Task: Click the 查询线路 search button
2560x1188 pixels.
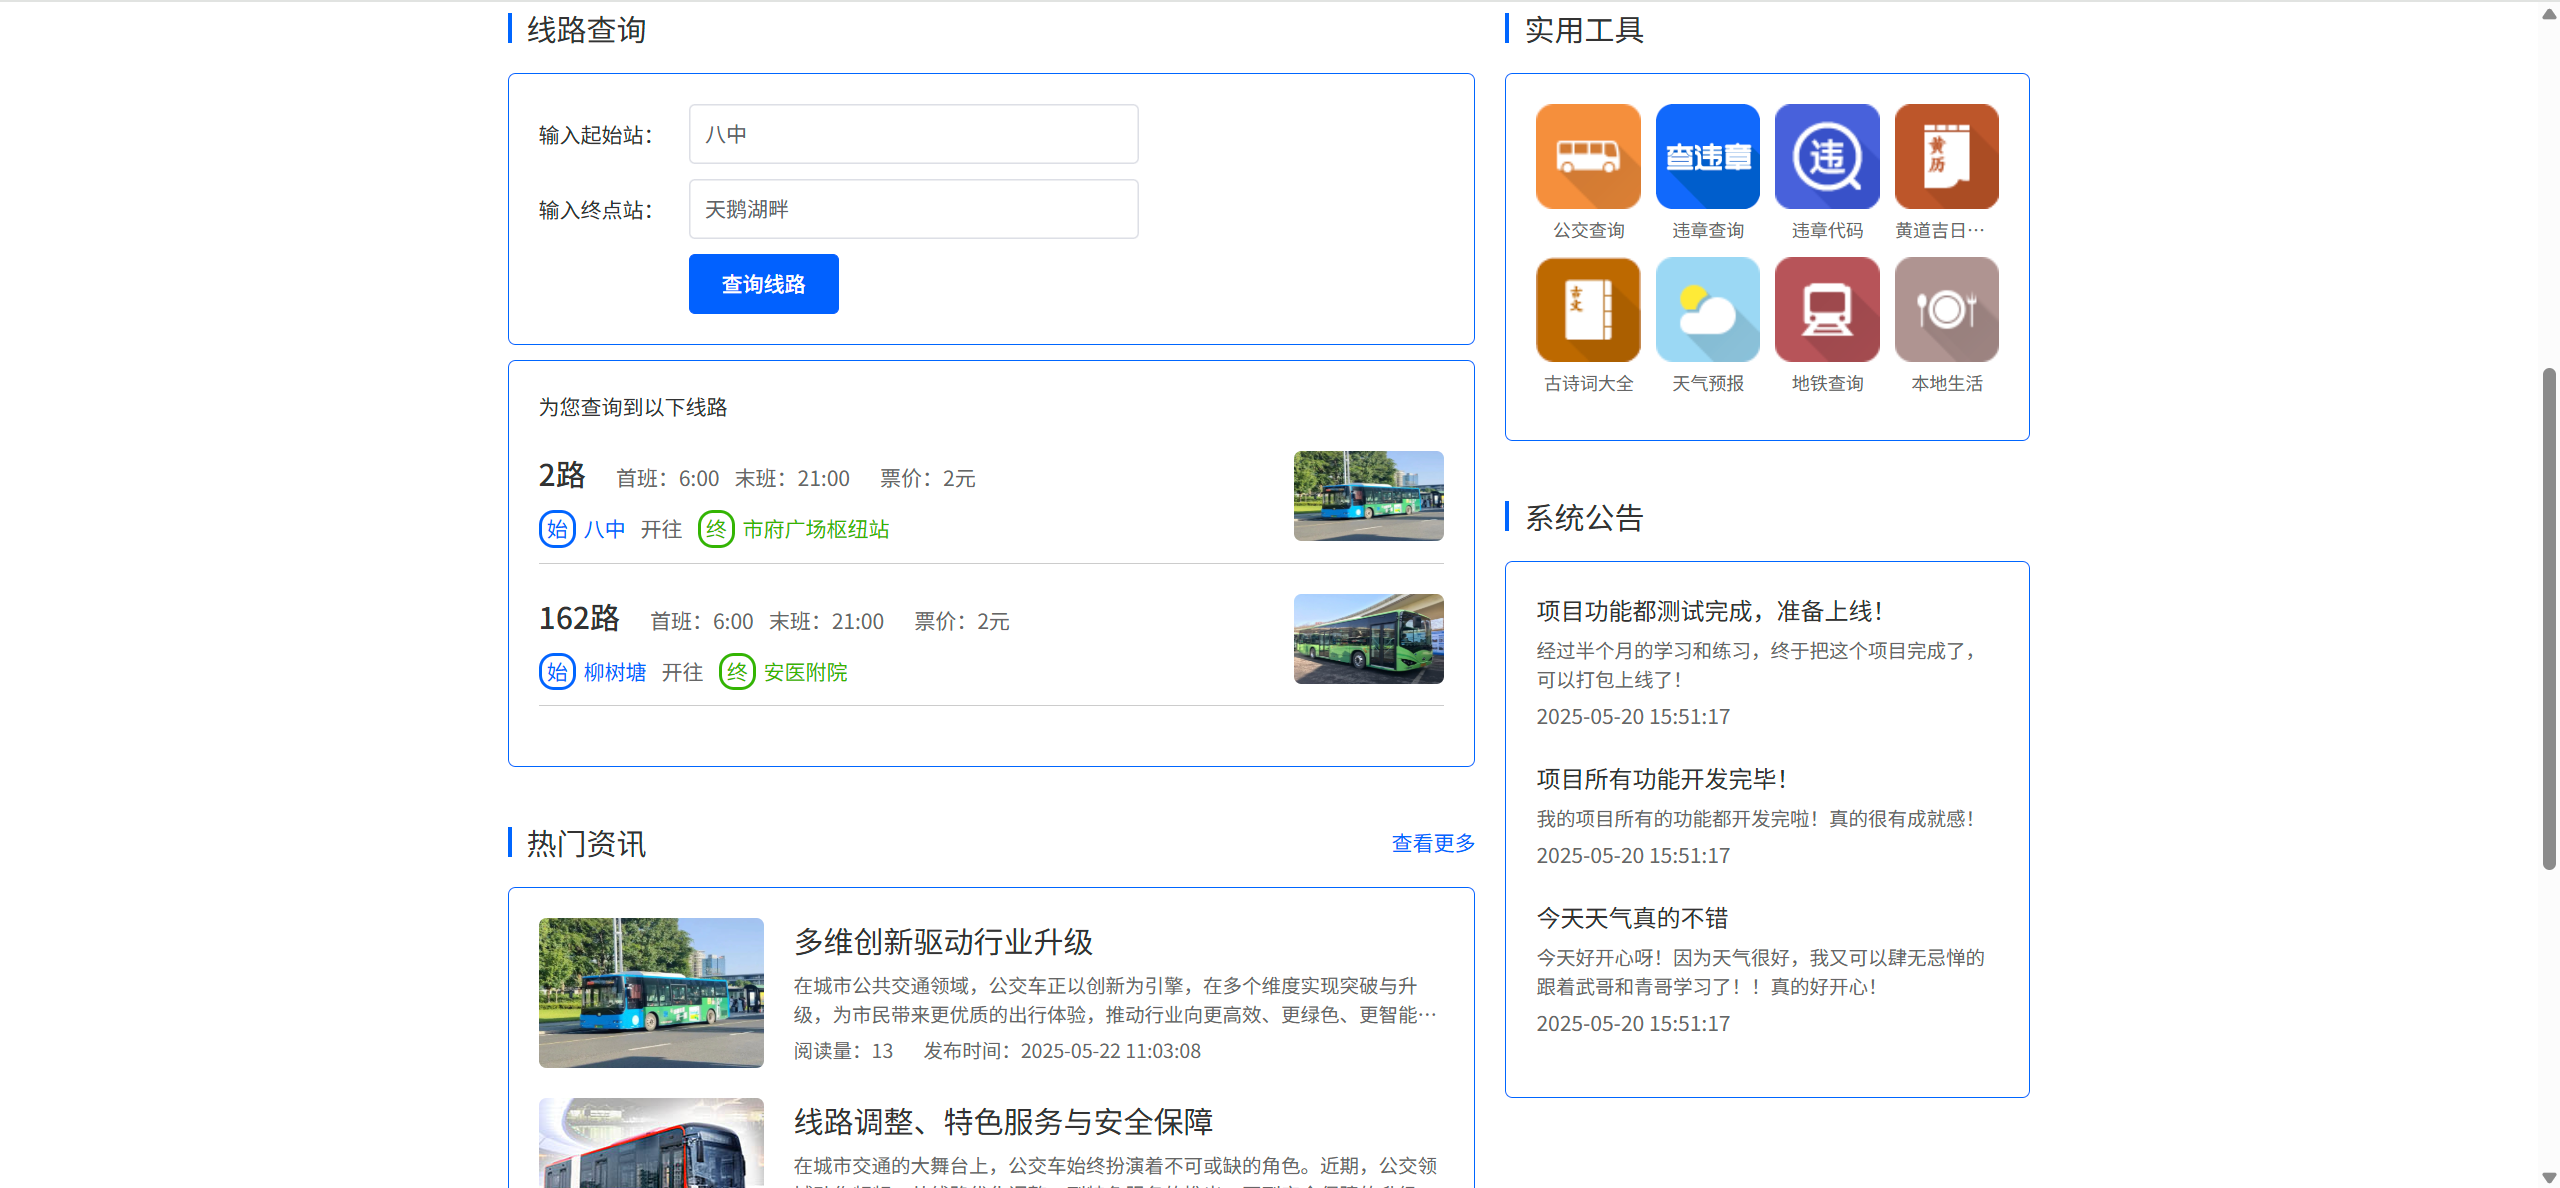Action: click(763, 284)
